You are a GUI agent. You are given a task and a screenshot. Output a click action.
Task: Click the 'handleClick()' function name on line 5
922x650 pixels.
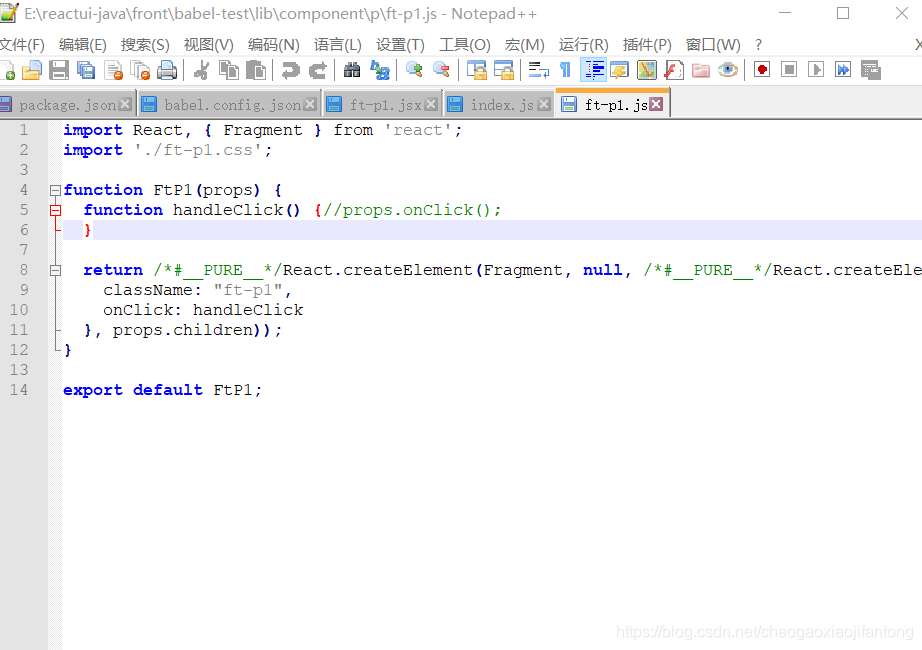236,210
